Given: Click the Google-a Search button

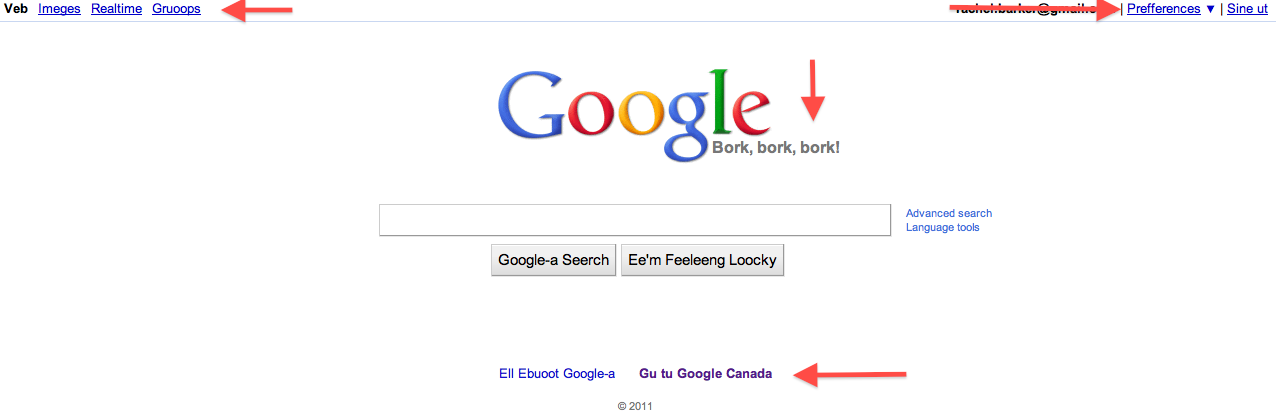Looking at the screenshot, I should point(553,260).
